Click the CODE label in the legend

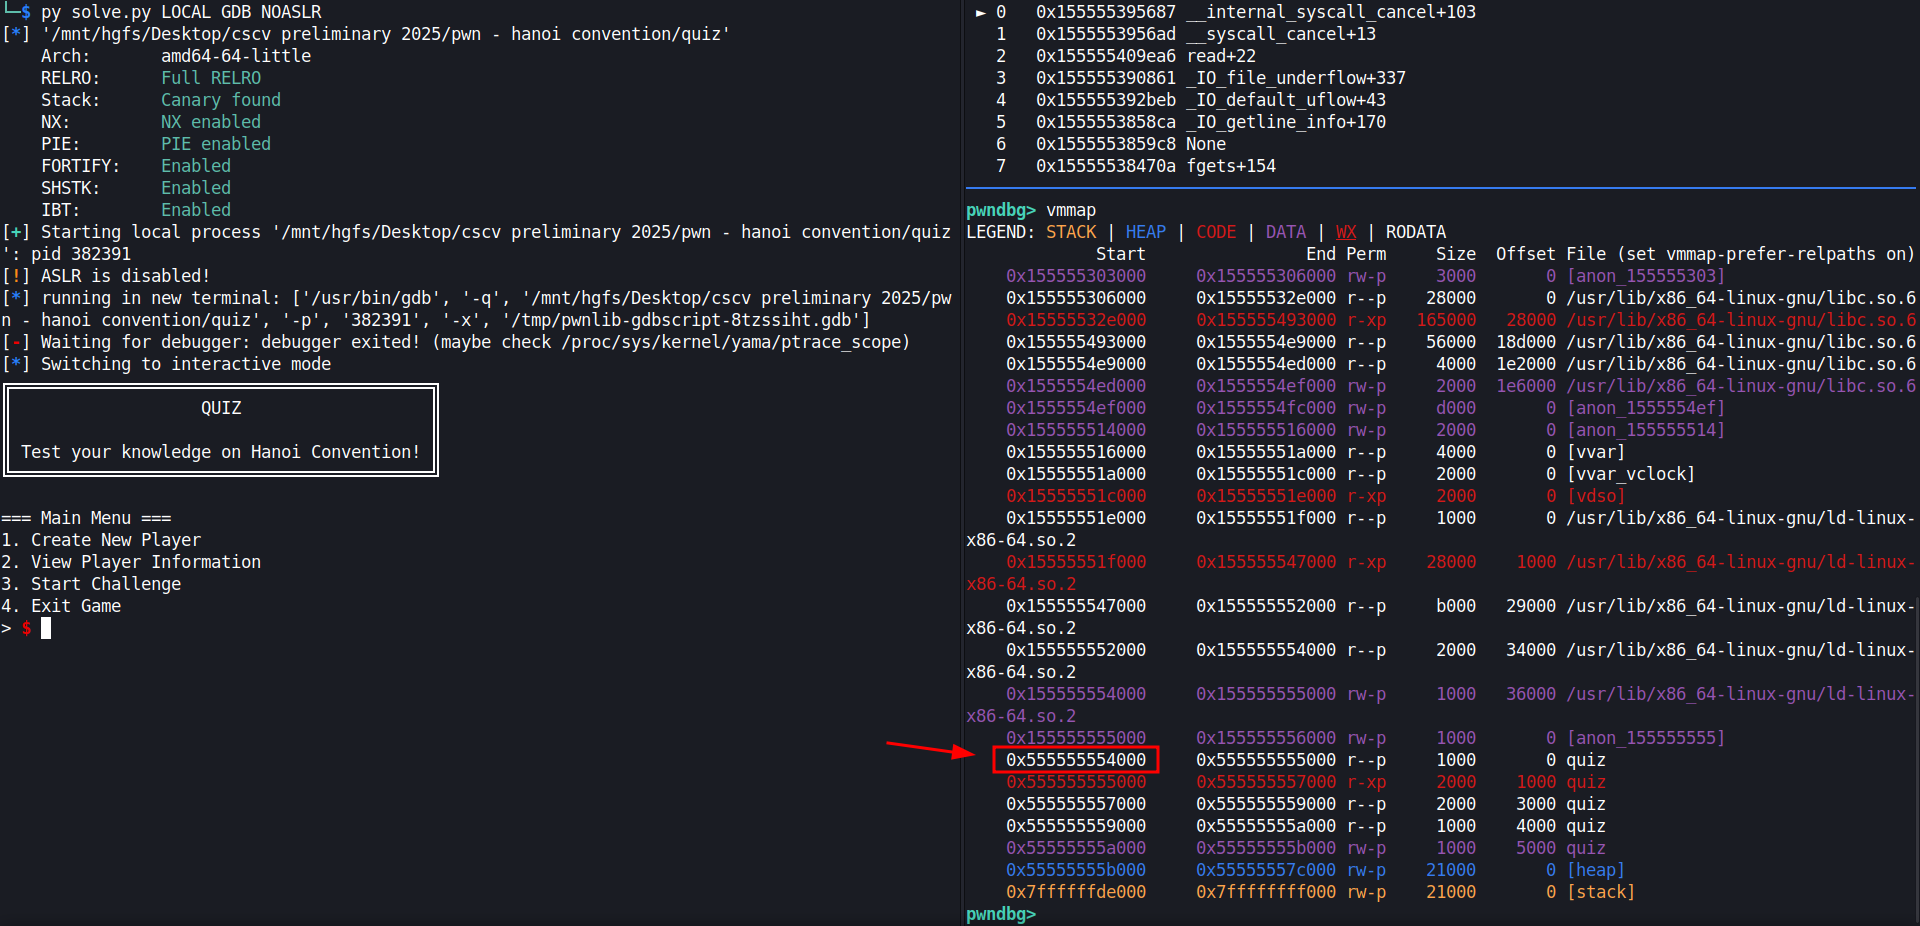point(1215,232)
